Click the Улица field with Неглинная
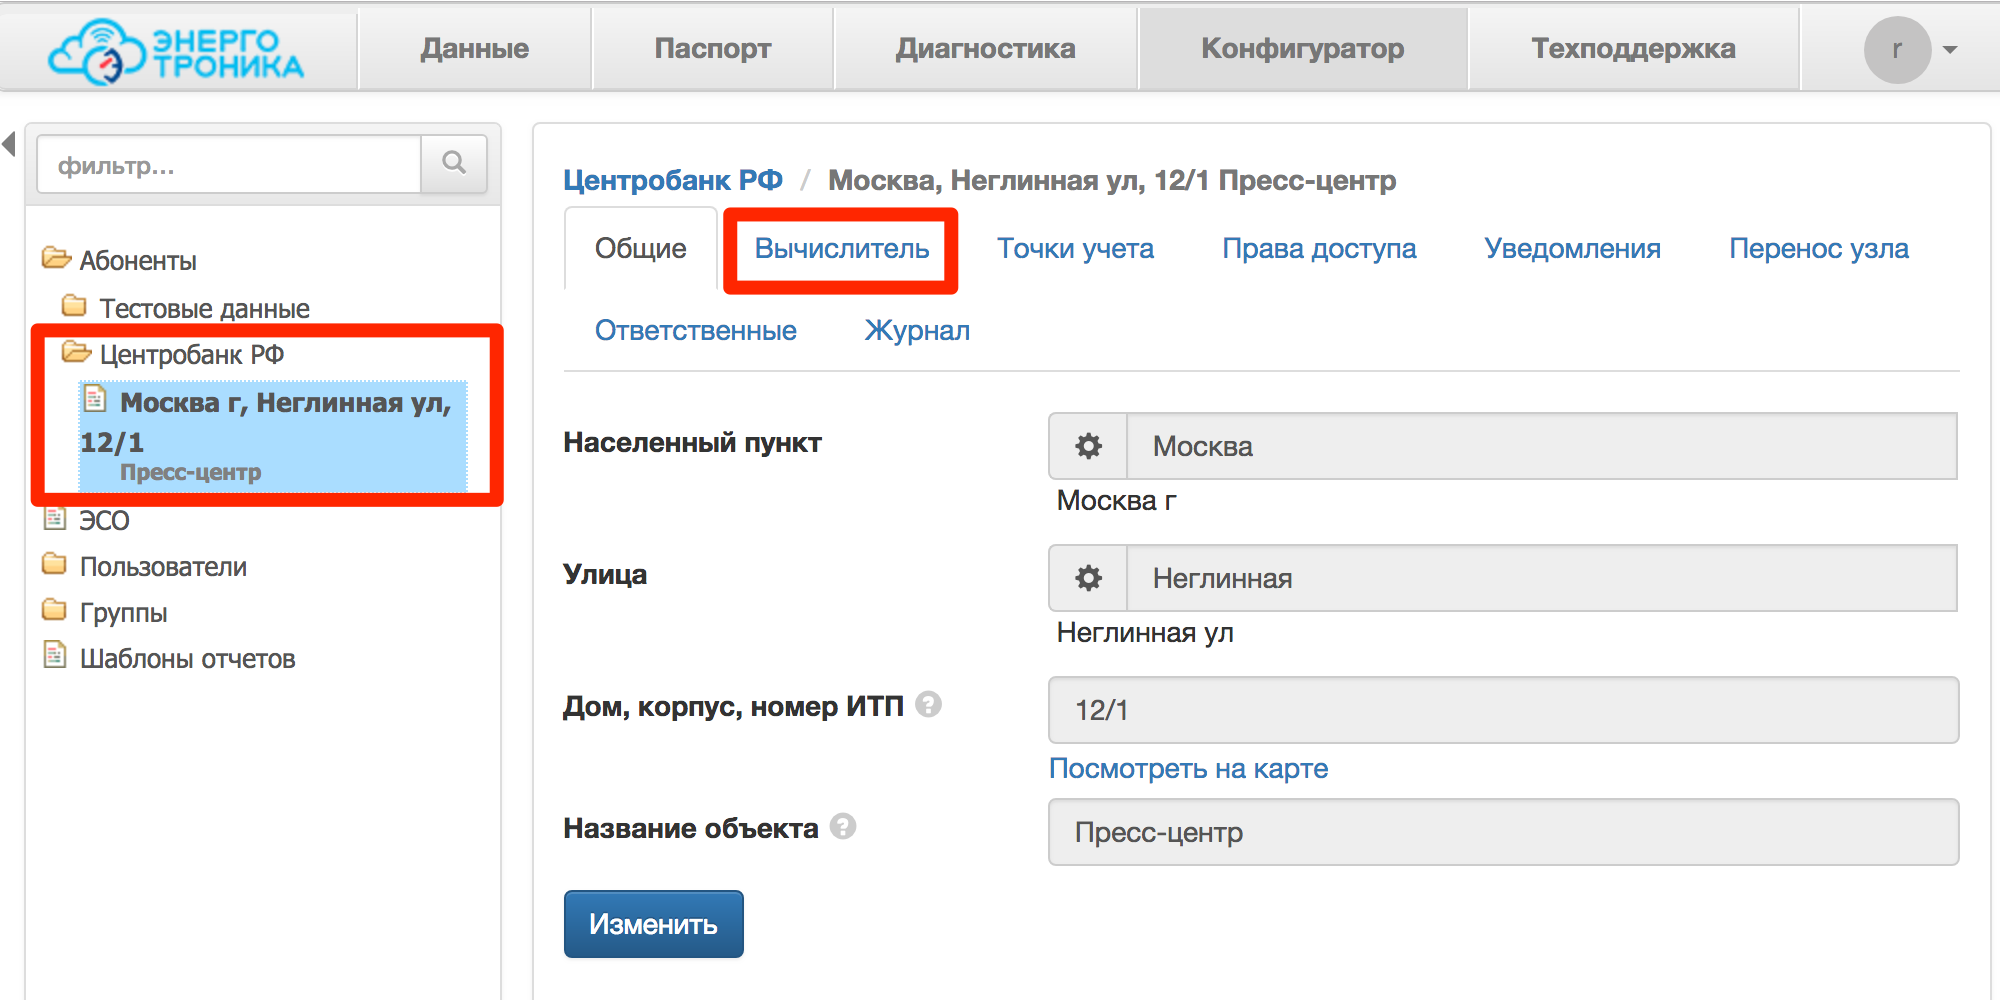The image size is (2000, 1000). [1542, 578]
